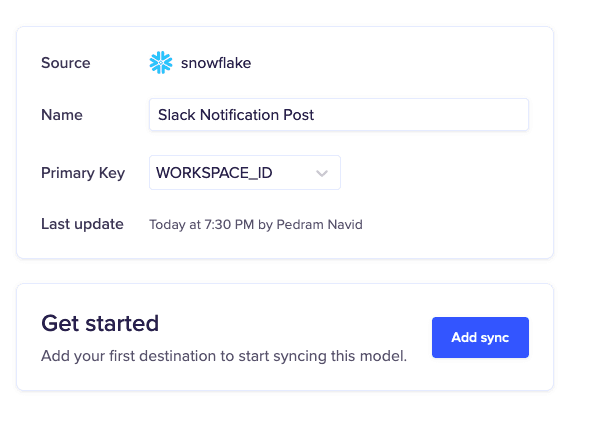Click the word 'Slack' in the name field

pos(176,115)
